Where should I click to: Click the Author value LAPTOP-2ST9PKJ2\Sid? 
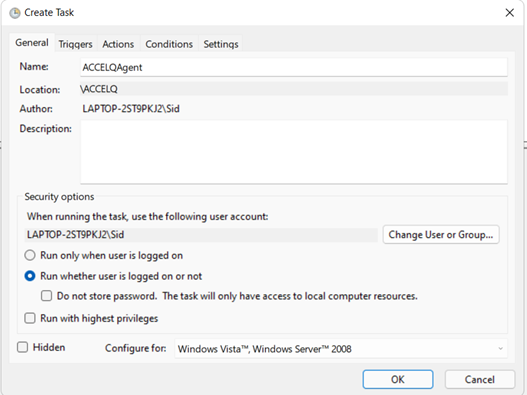click(x=131, y=109)
